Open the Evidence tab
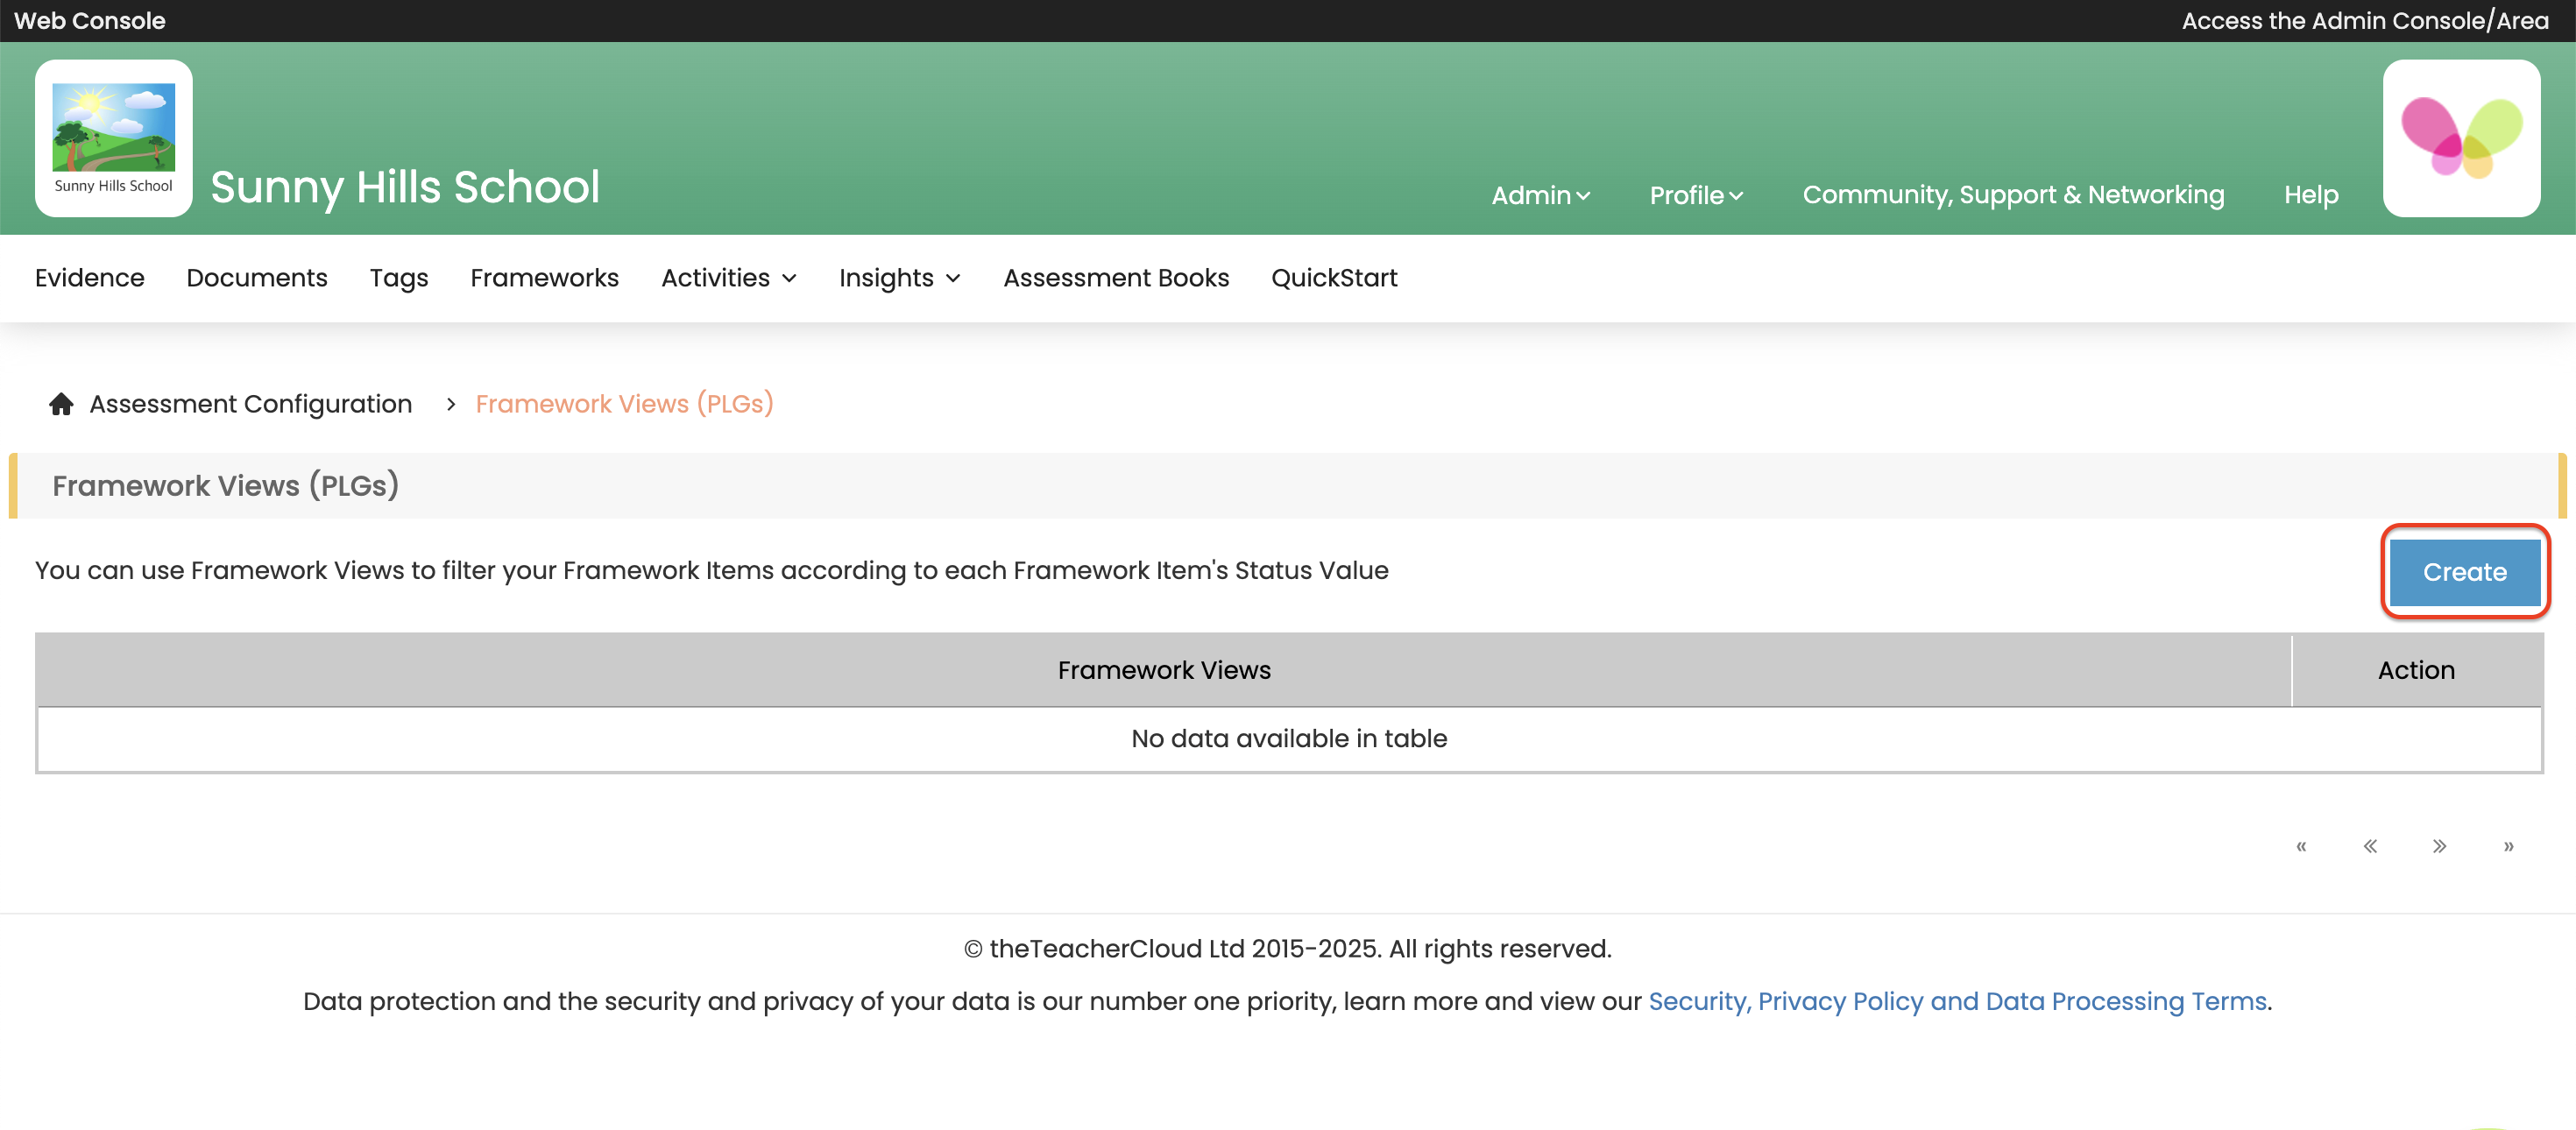Screen dimensions: 2576x1130 click(x=90, y=278)
